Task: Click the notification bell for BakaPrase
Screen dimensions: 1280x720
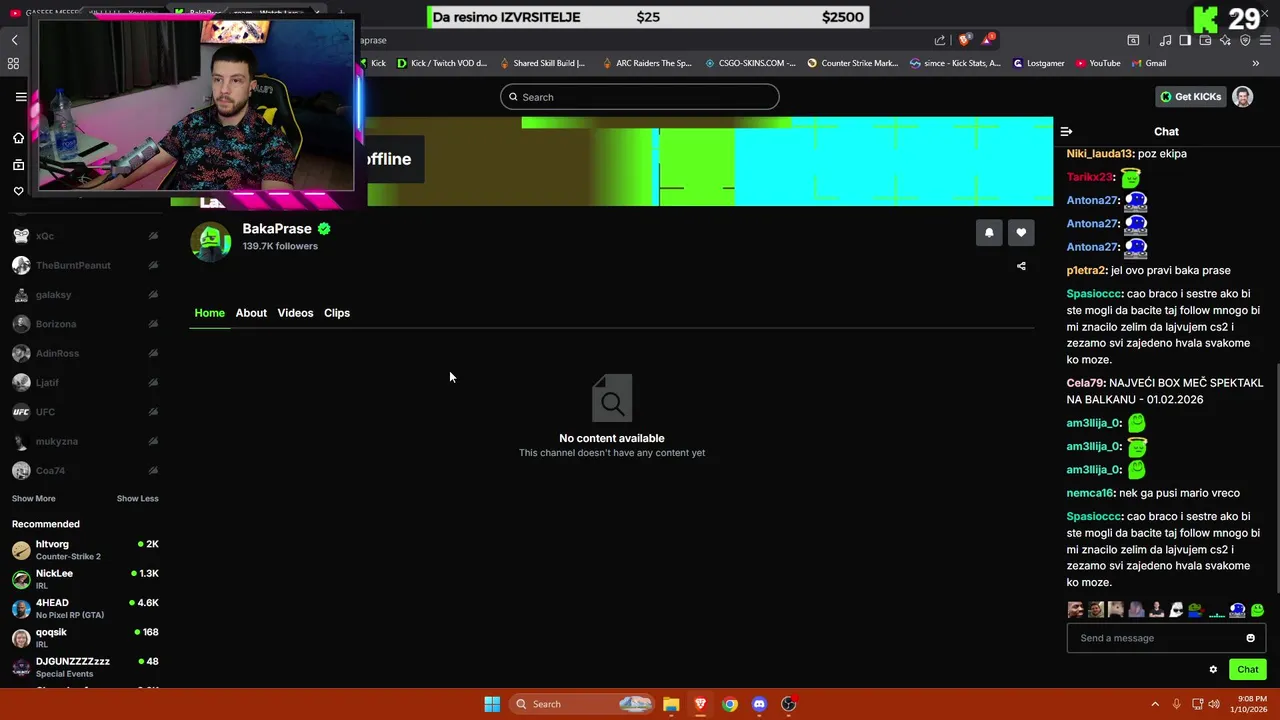Action: (989, 232)
